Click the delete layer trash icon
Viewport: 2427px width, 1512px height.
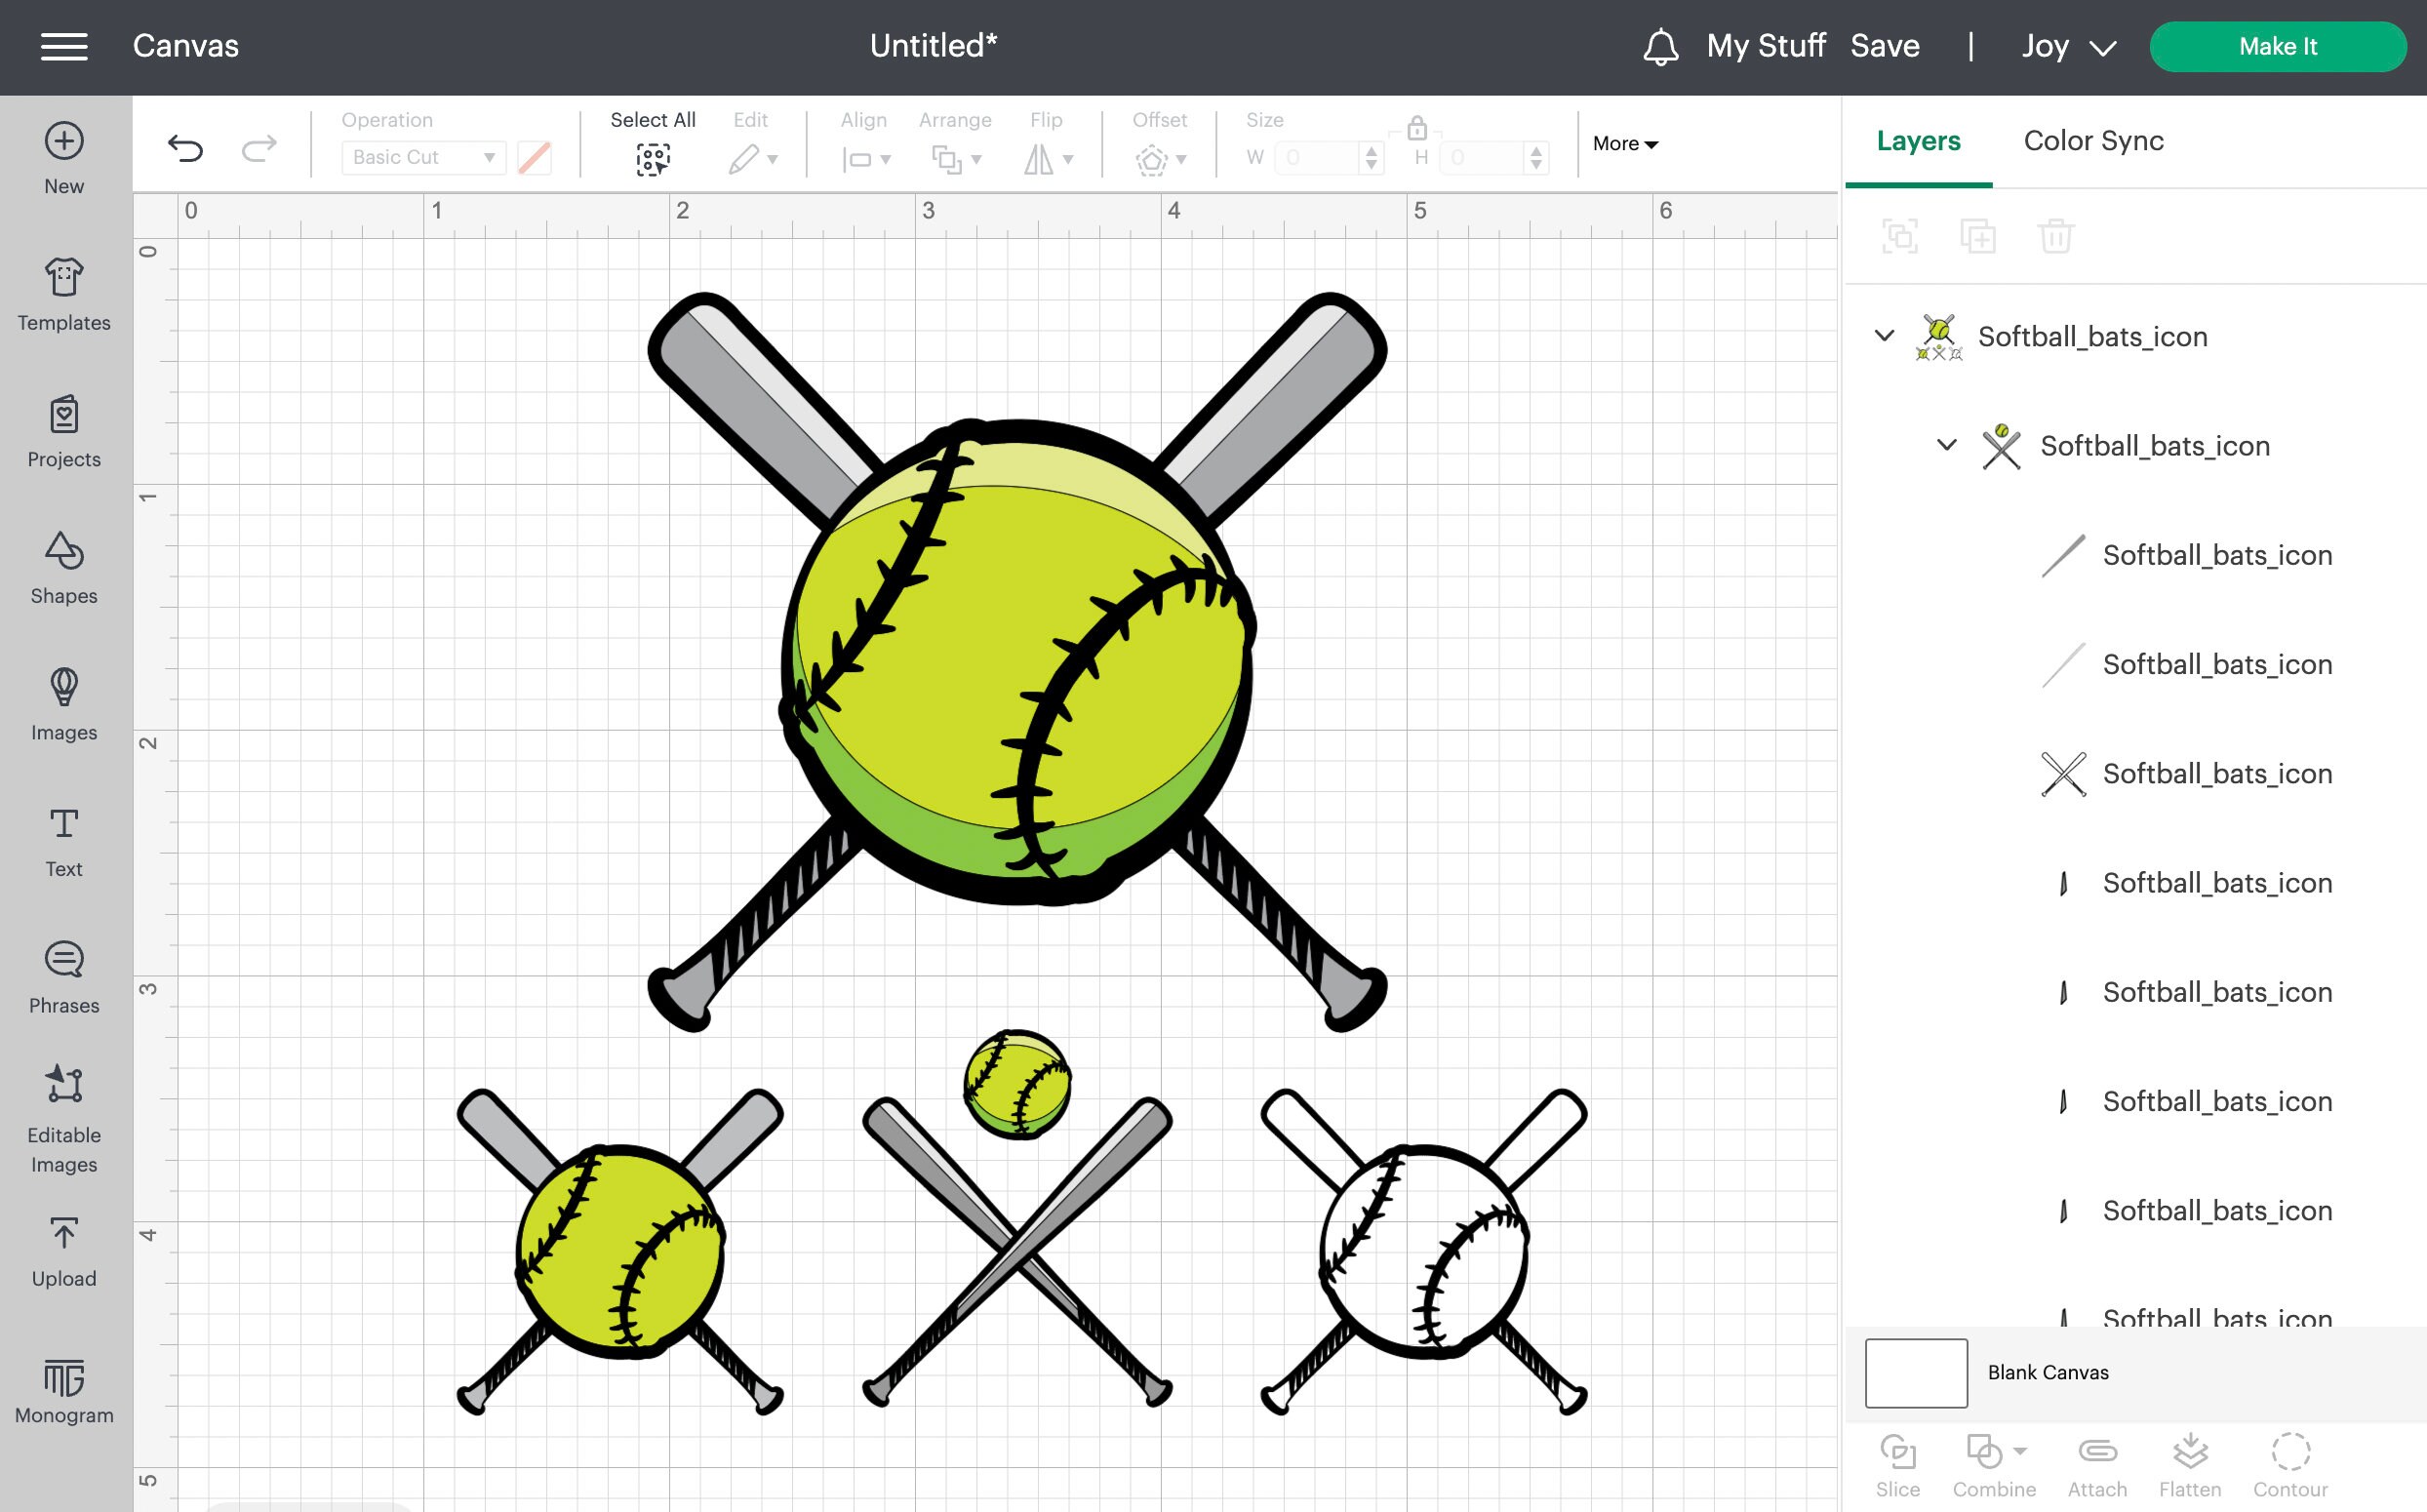point(2056,236)
